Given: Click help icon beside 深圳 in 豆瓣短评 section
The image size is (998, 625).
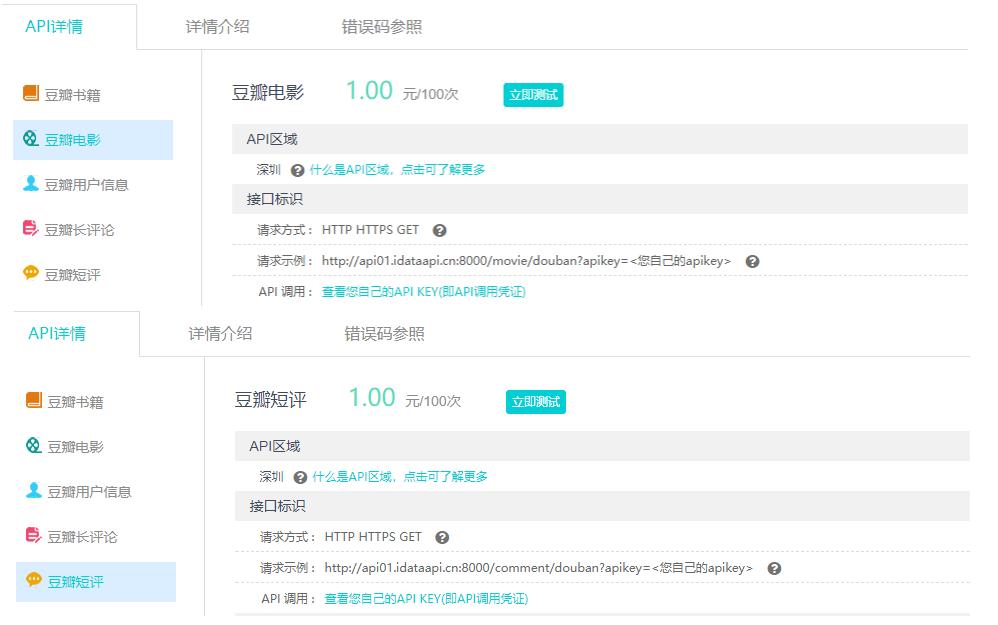Looking at the screenshot, I should coord(300,477).
